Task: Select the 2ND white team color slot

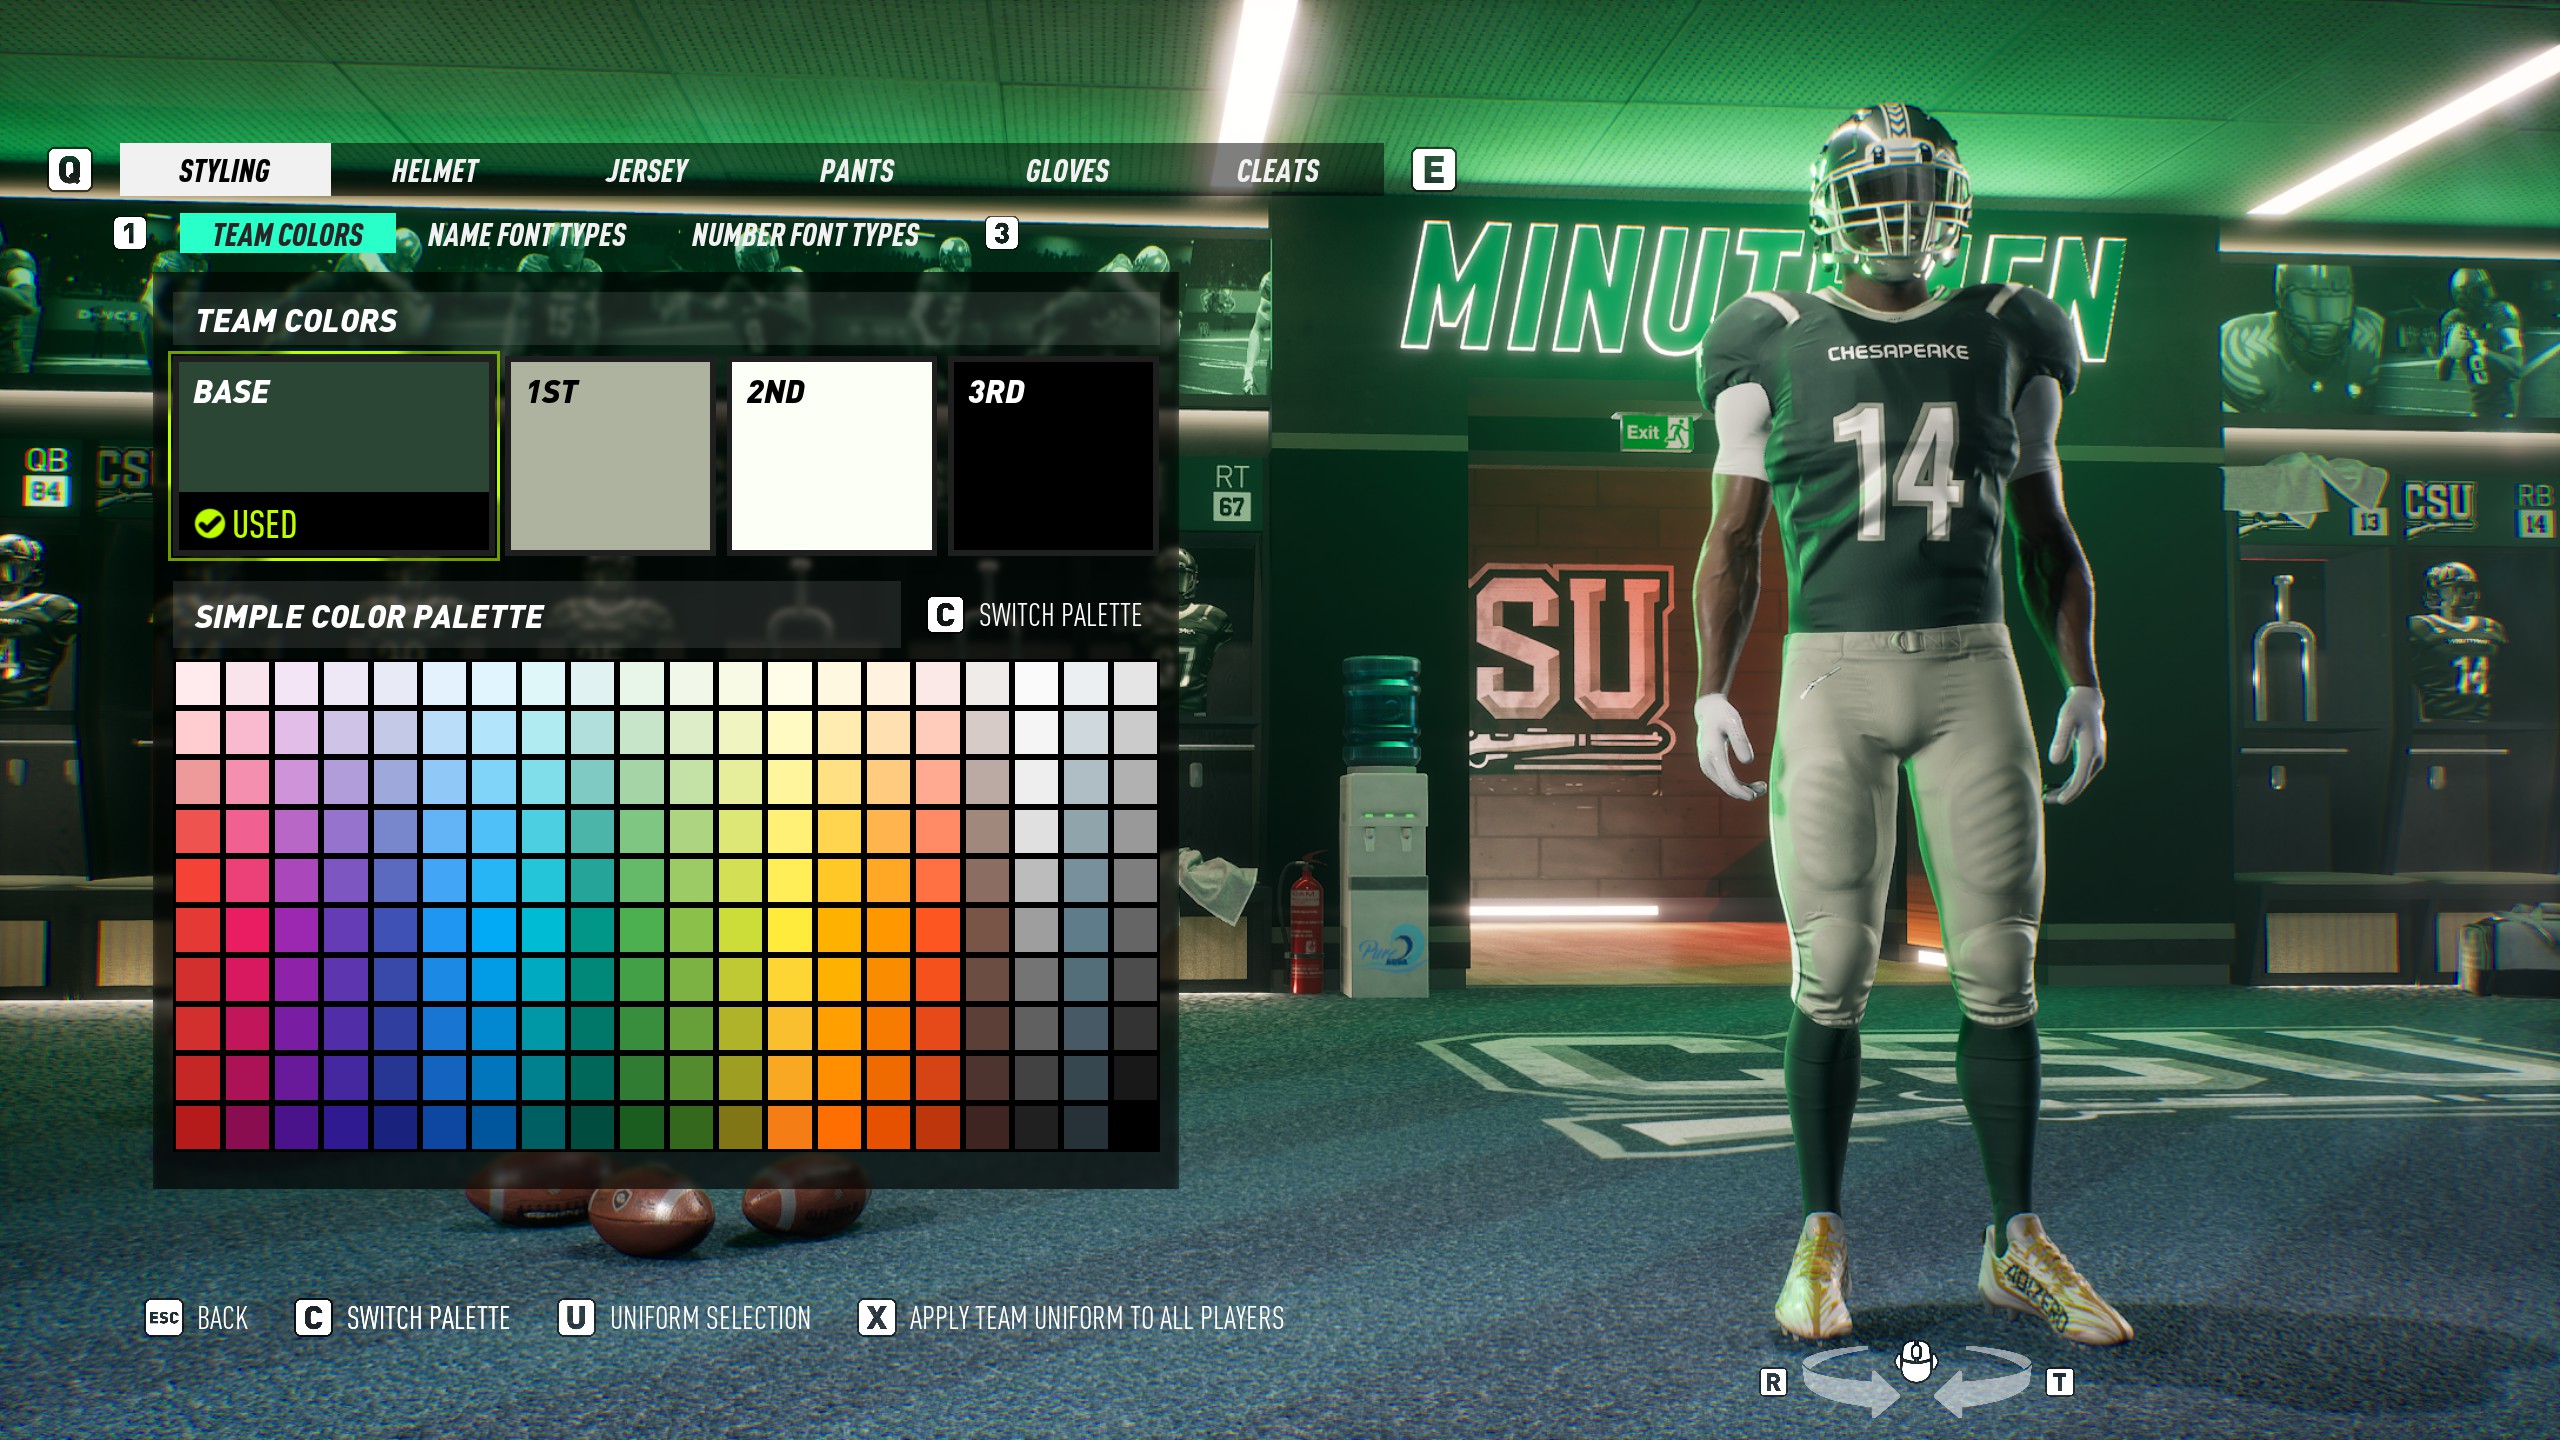Action: pos(831,456)
